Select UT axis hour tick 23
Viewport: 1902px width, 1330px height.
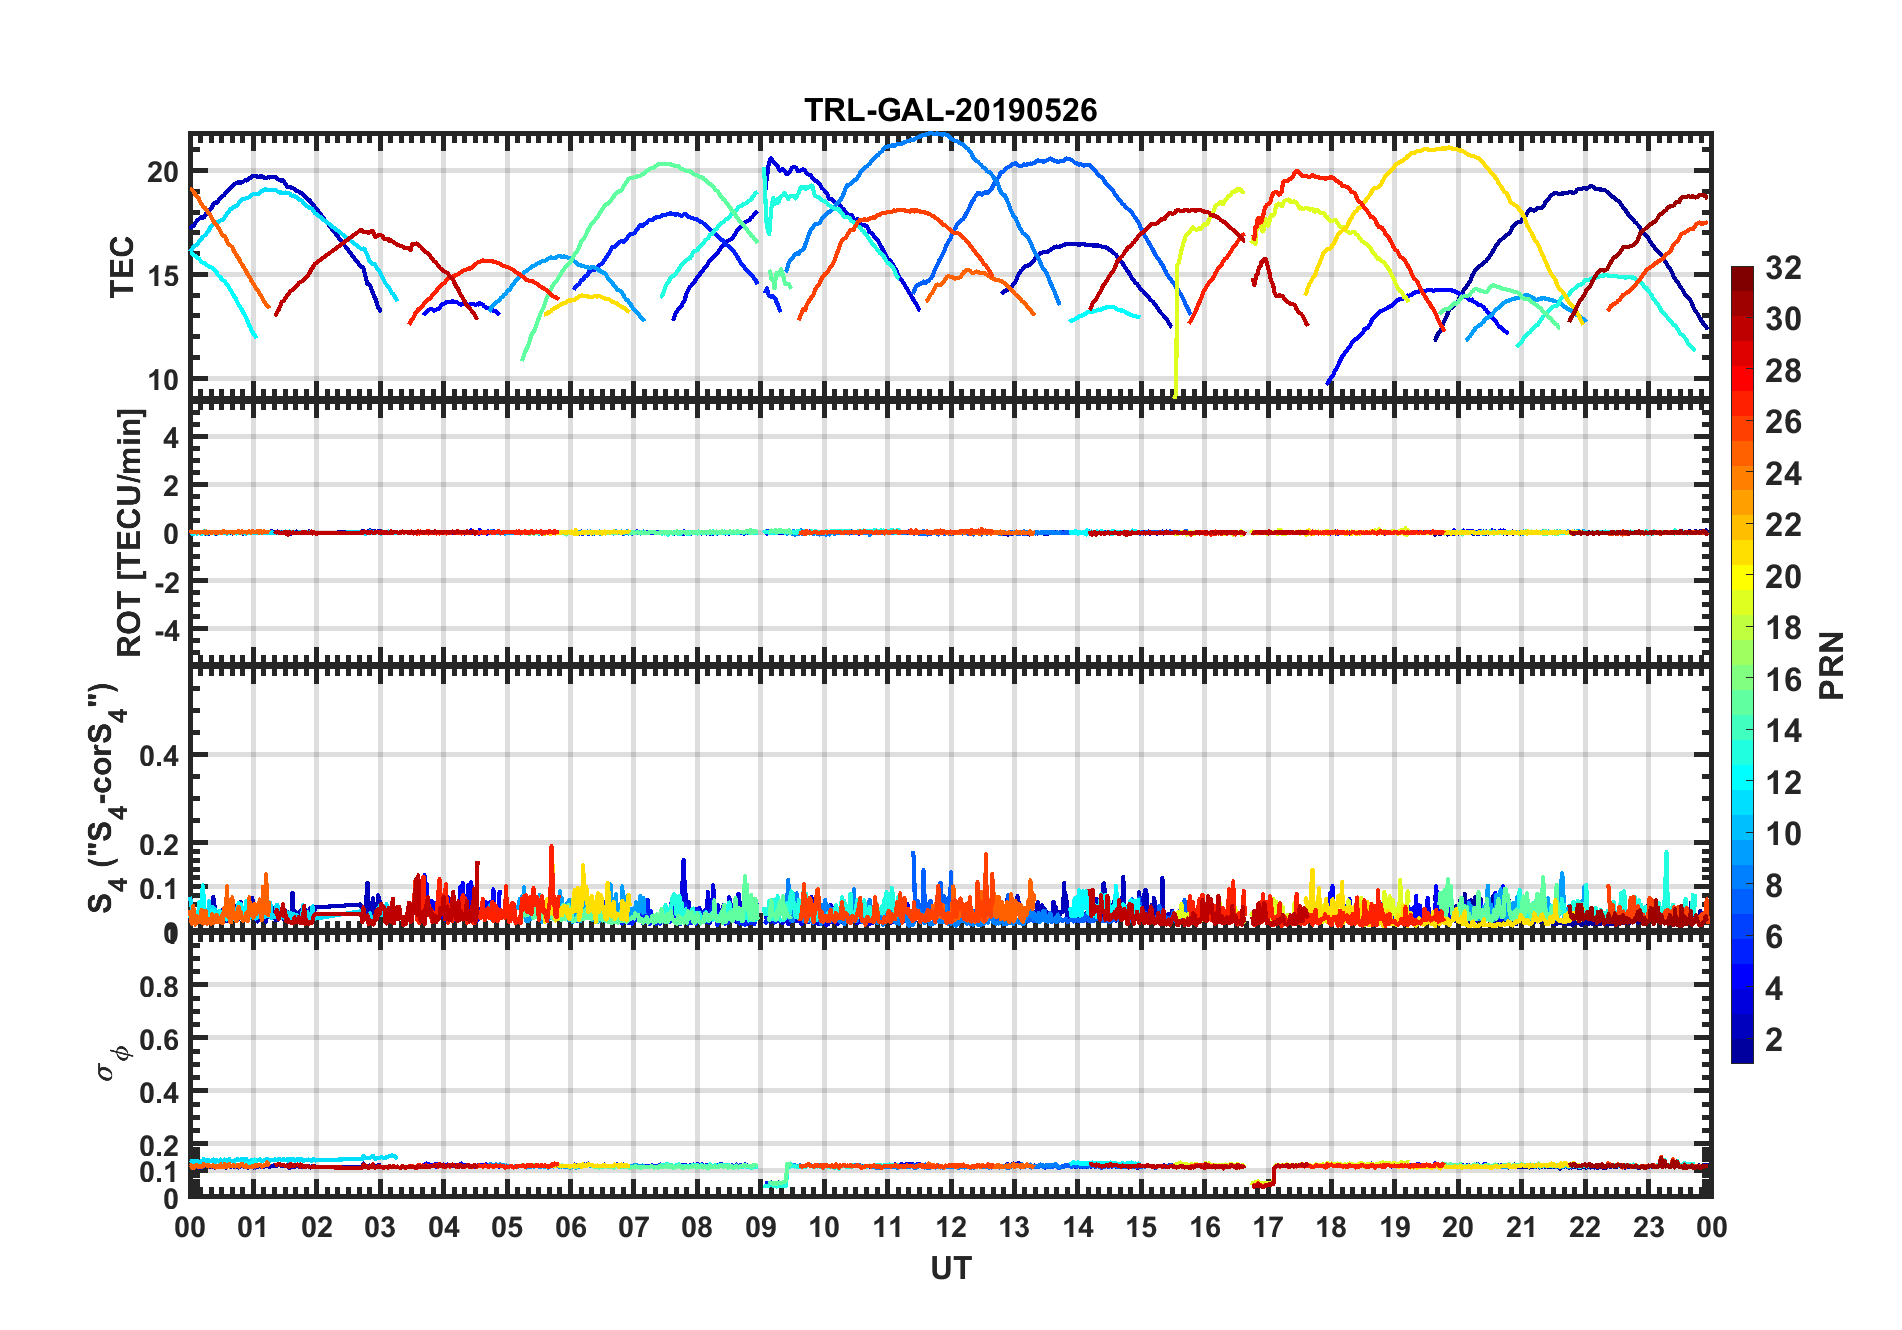click(x=1649, y=1227)
